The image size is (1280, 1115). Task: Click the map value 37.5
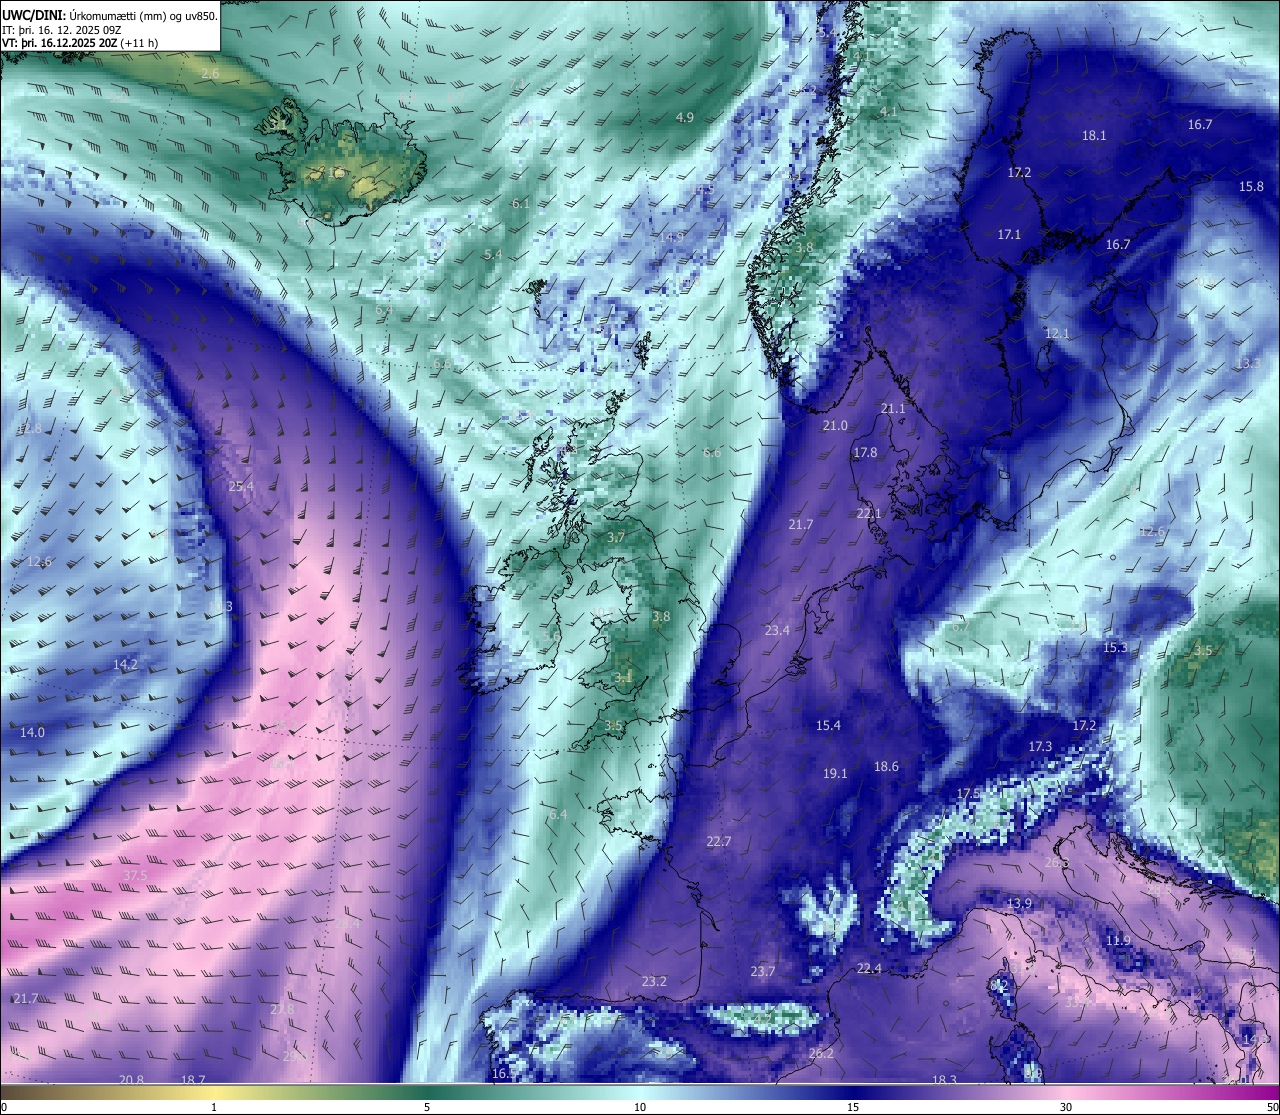click(x=135, y=876)
